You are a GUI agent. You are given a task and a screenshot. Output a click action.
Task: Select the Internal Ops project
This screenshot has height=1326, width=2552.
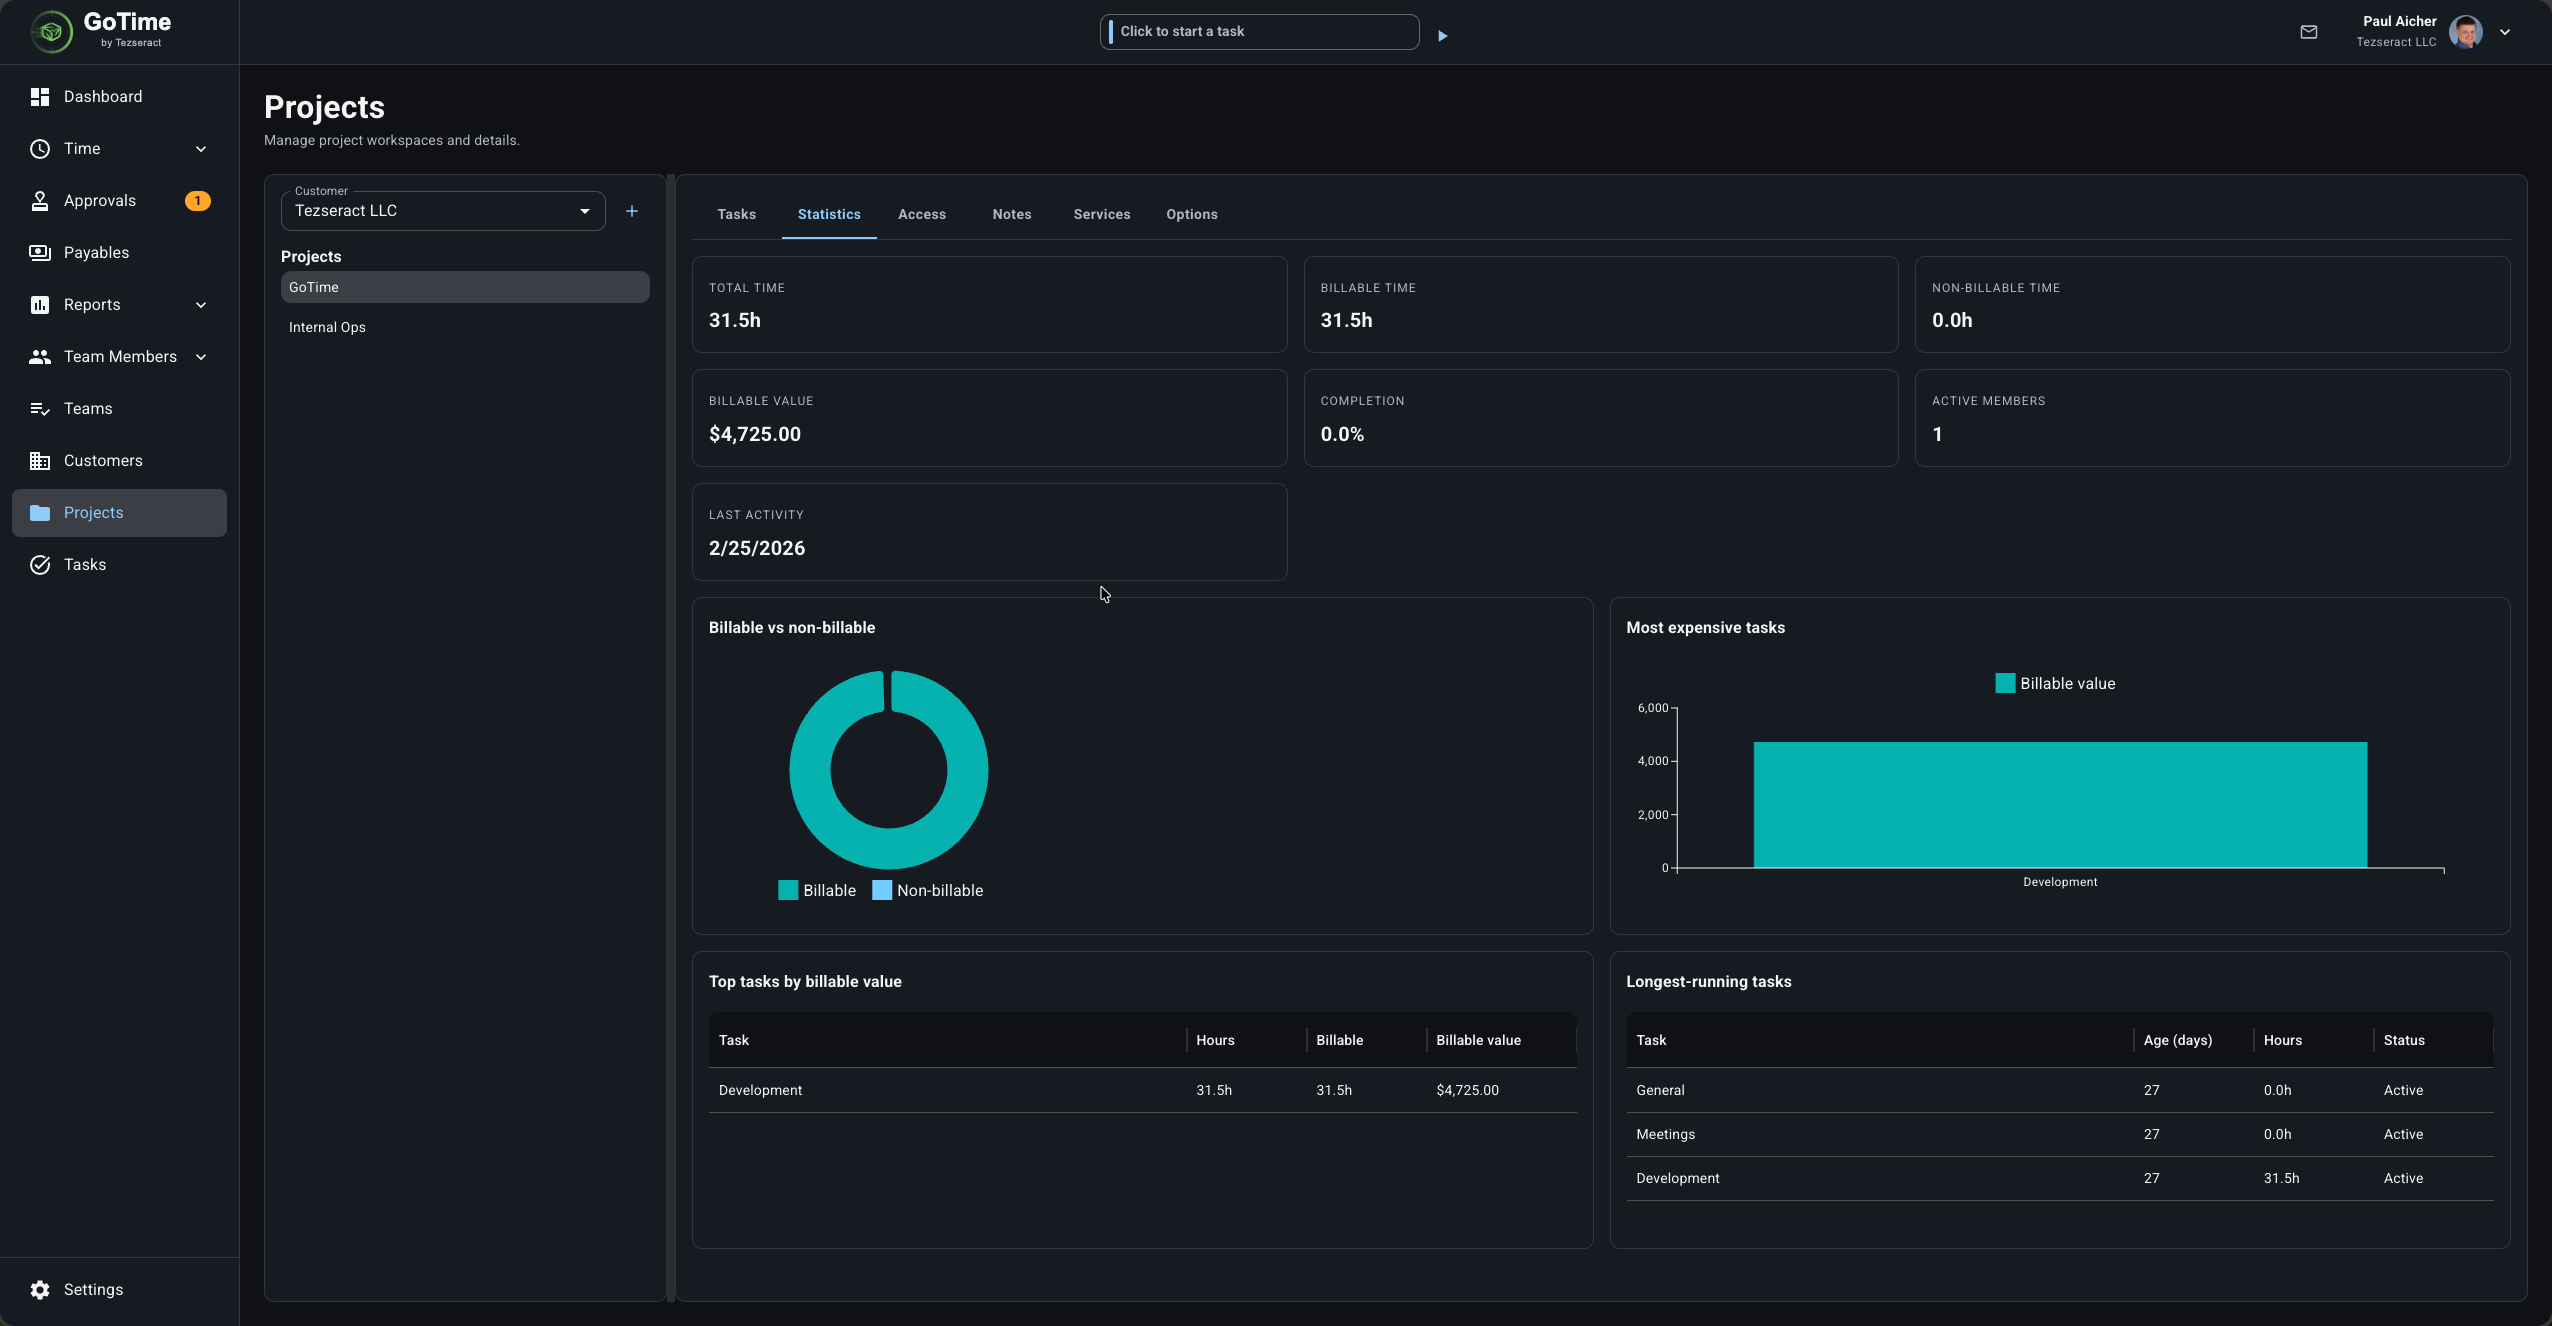(465, 327)
